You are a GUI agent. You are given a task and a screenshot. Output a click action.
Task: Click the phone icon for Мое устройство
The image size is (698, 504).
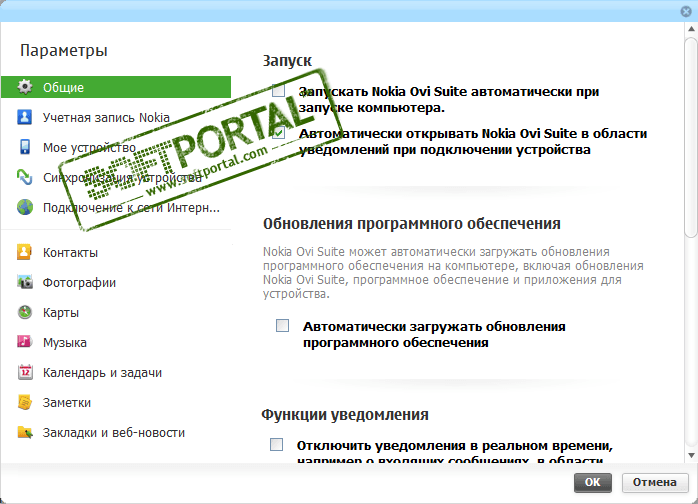(x=25, y=147)
